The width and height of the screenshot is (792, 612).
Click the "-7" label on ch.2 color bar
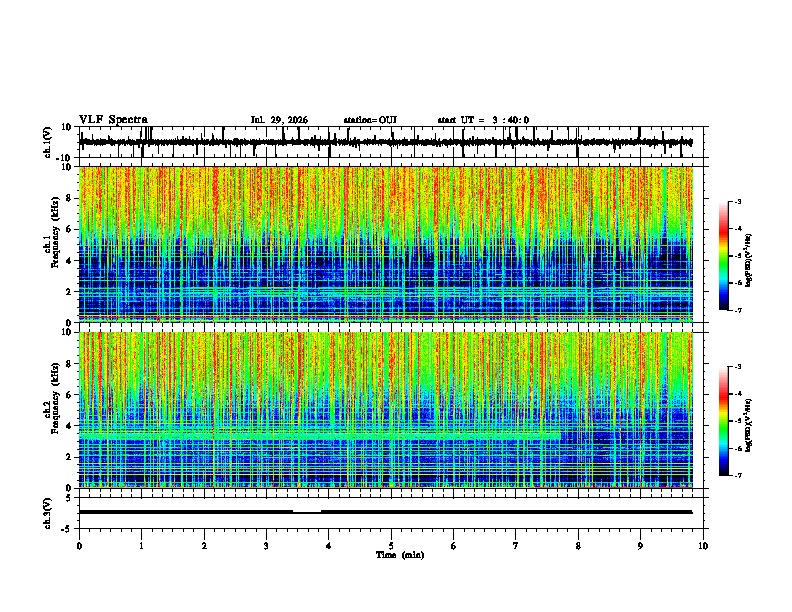738,475
